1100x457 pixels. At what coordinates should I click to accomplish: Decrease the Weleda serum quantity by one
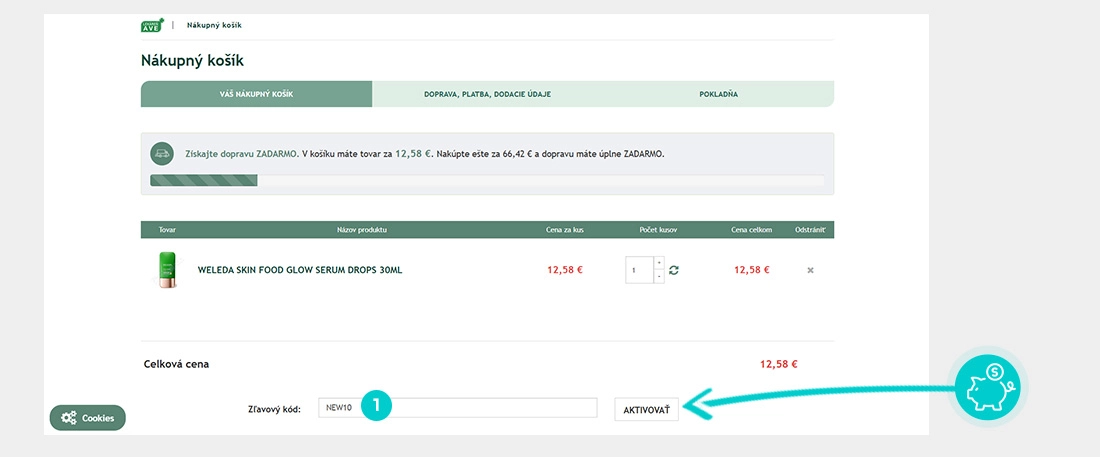coord(659,277)
